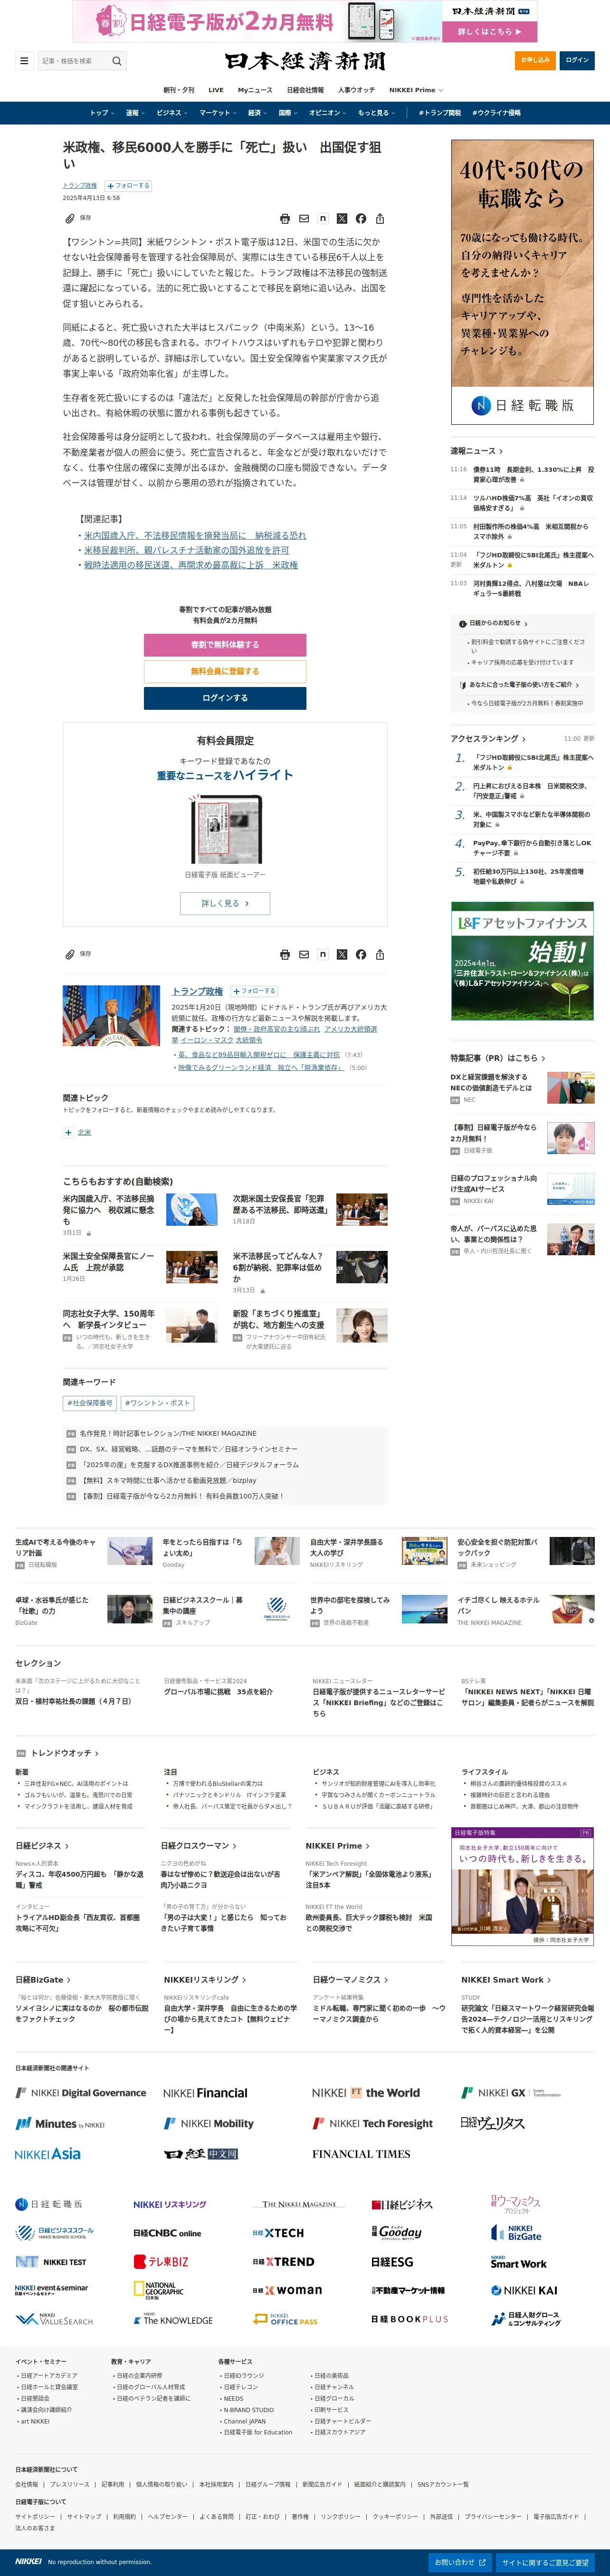Open the #ウクライナ侵略 tag in the navigation bar
610x2576 pixels.
pyautogui.click(x=496, y=113)
